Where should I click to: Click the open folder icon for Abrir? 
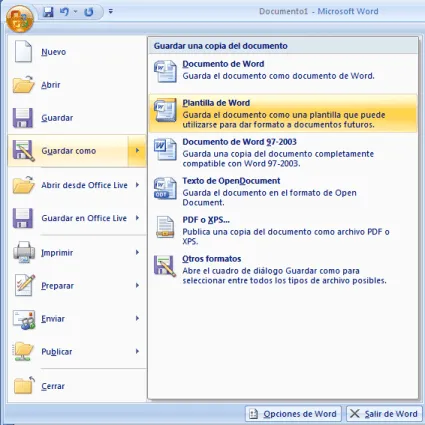click(x=23, y=84)
